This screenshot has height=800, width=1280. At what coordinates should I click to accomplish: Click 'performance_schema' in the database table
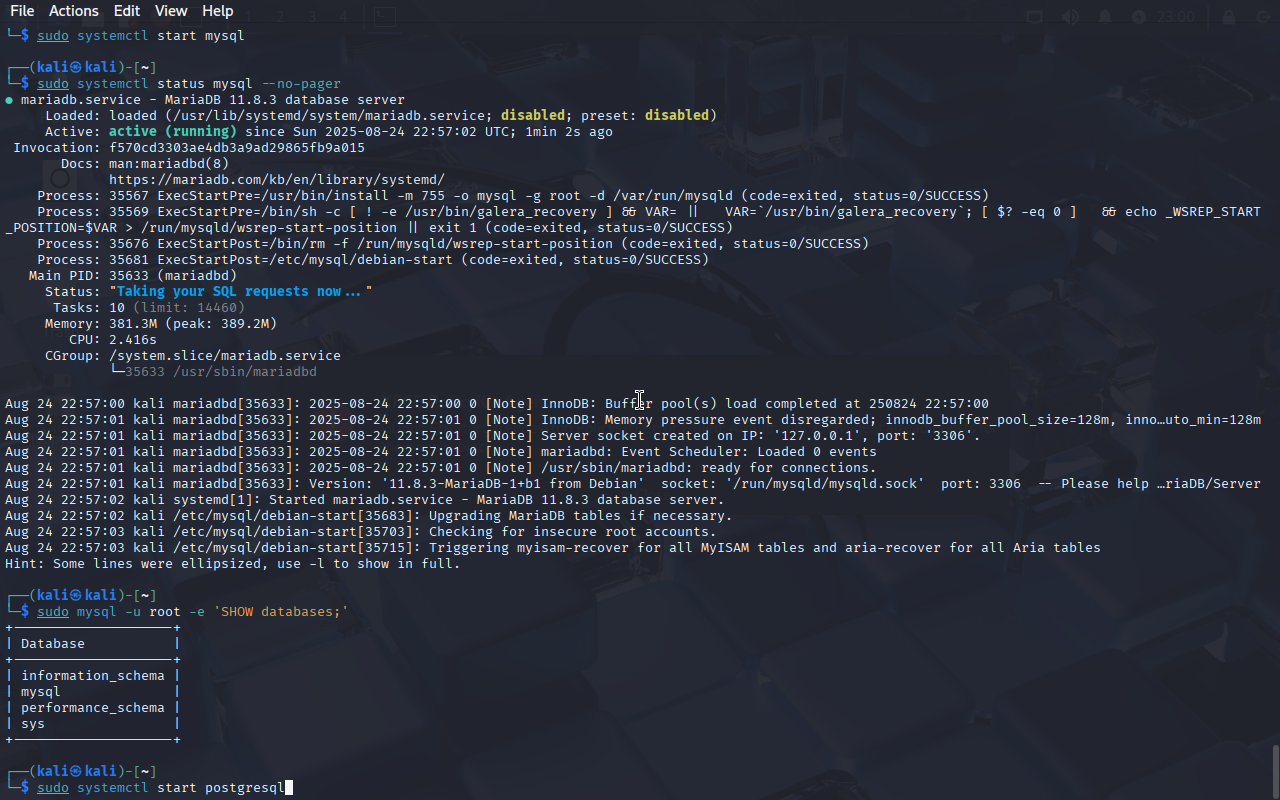pos(93,708)
